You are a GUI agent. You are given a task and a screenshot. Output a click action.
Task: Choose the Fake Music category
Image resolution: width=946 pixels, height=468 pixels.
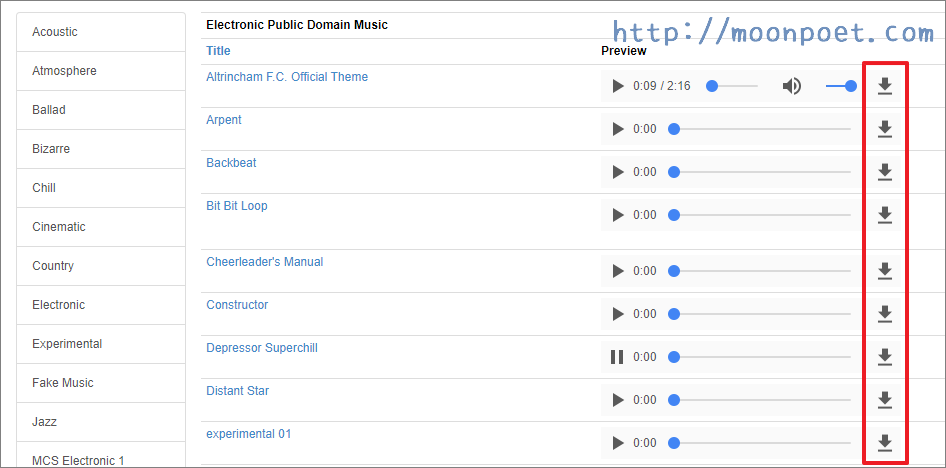pos(63,383)
